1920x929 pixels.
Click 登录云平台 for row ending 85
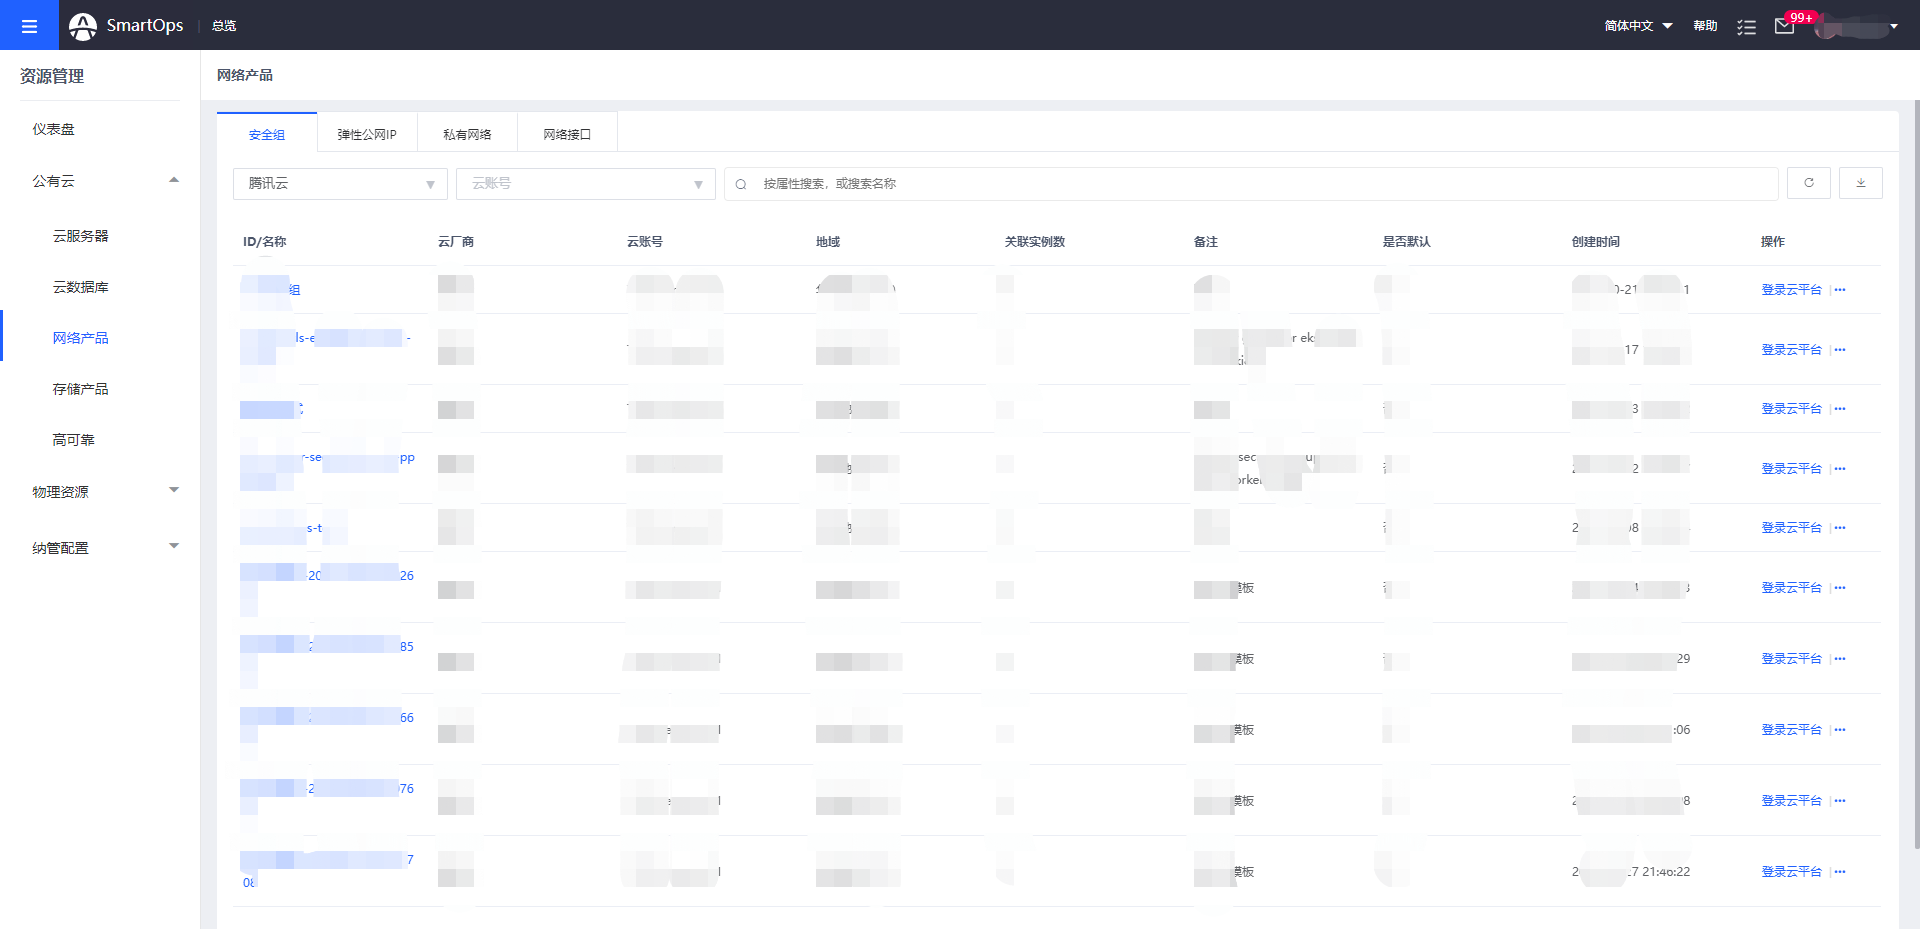coord(1791,659)
